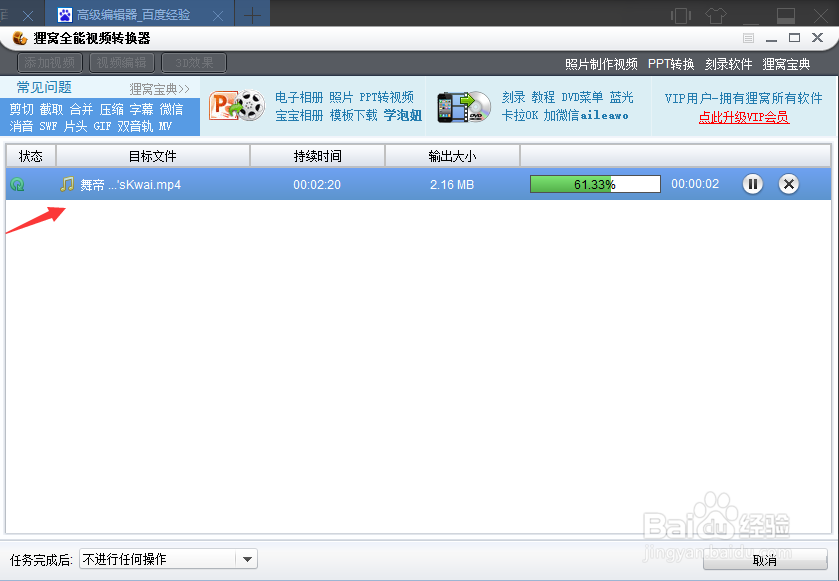
Task: Click the 视频编辑 toolbar button
Action: pos(122,63)
